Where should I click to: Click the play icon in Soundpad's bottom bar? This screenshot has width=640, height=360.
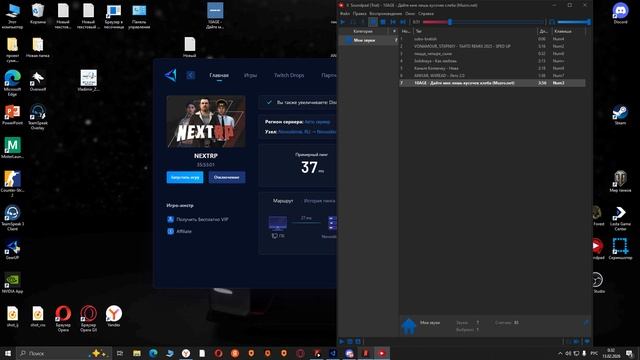coord(342,341)
